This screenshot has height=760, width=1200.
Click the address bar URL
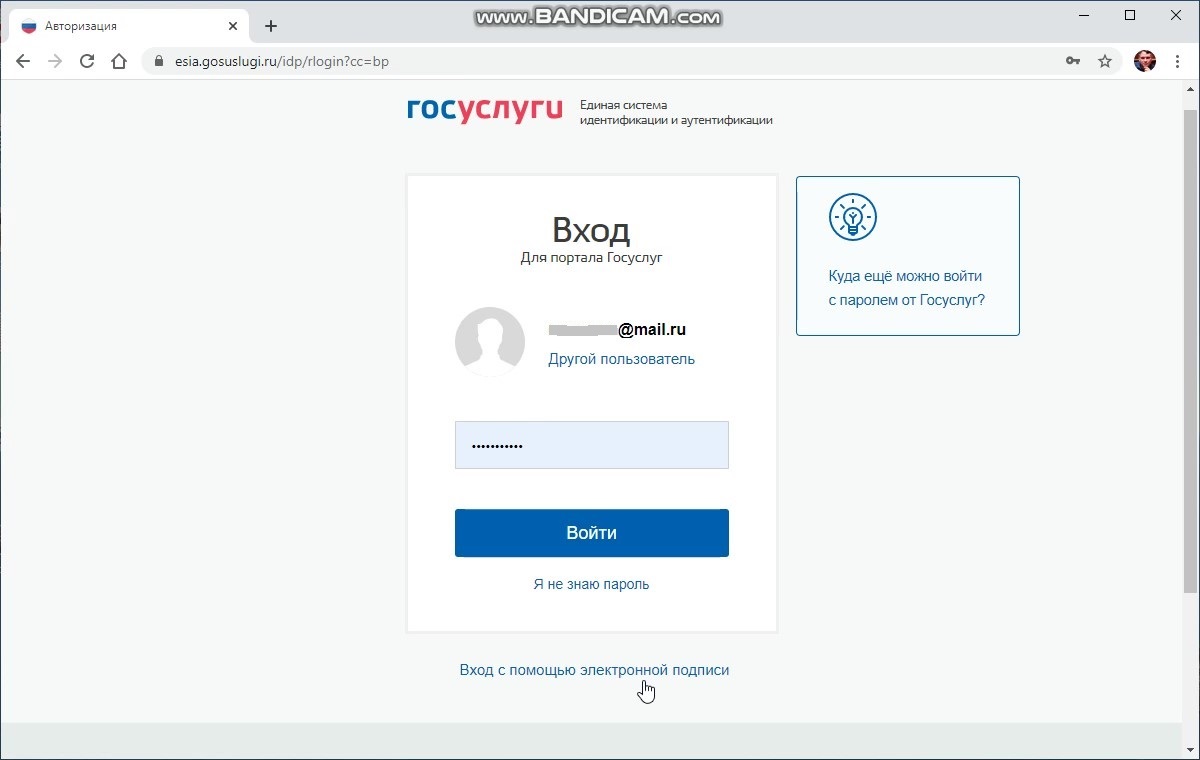(x=281, y=61)
